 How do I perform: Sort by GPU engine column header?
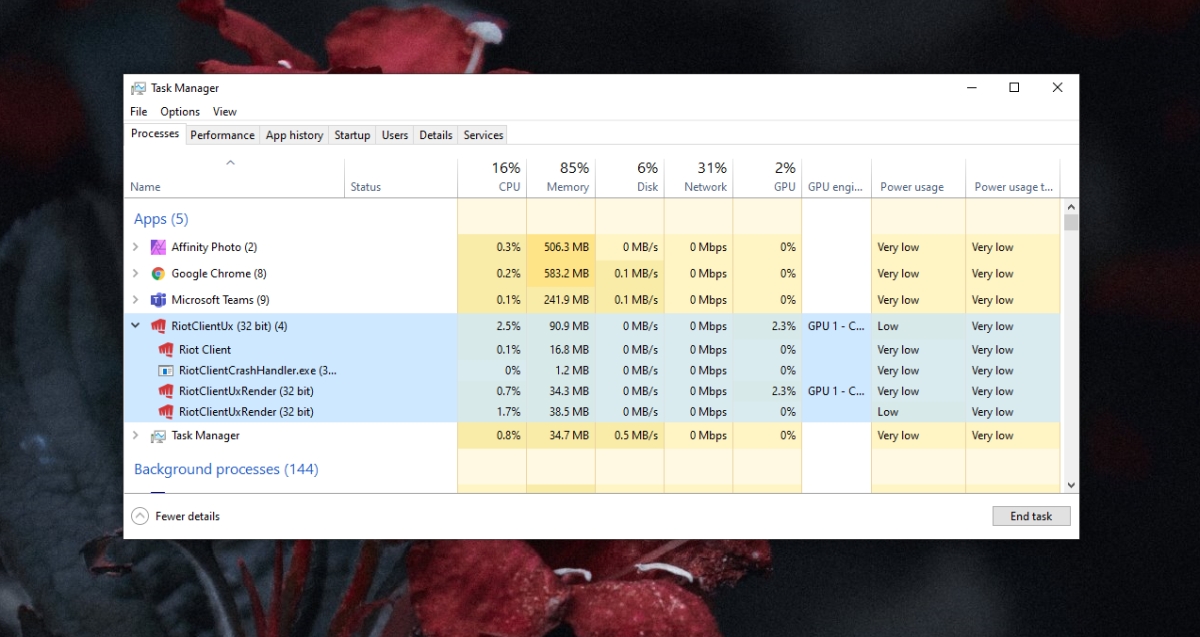837,178
